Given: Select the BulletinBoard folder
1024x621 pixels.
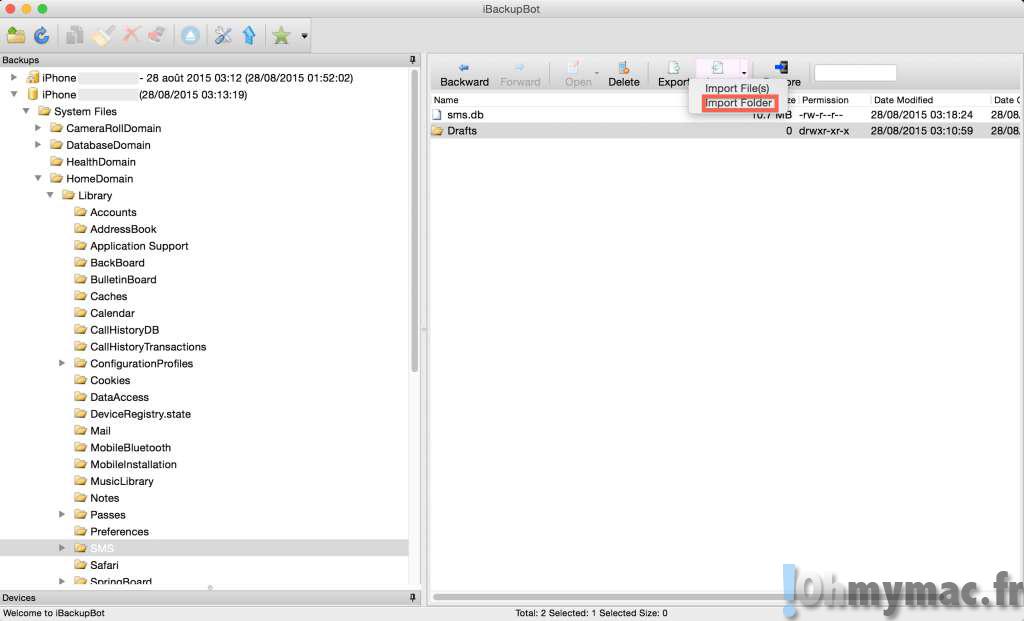Looking at the screenshot, I should (123, 279).
